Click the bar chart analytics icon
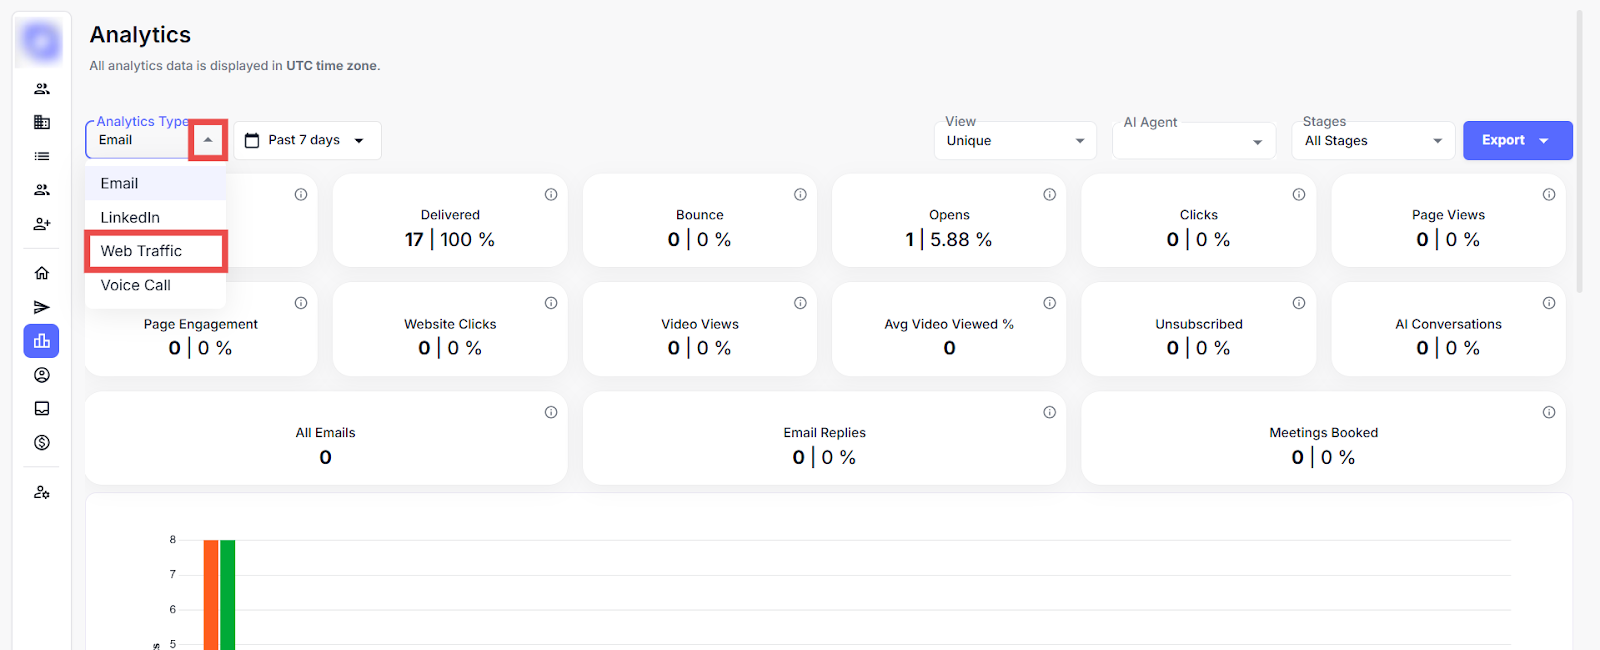Viewport: 1600px width, 650px height. point(42,341)
